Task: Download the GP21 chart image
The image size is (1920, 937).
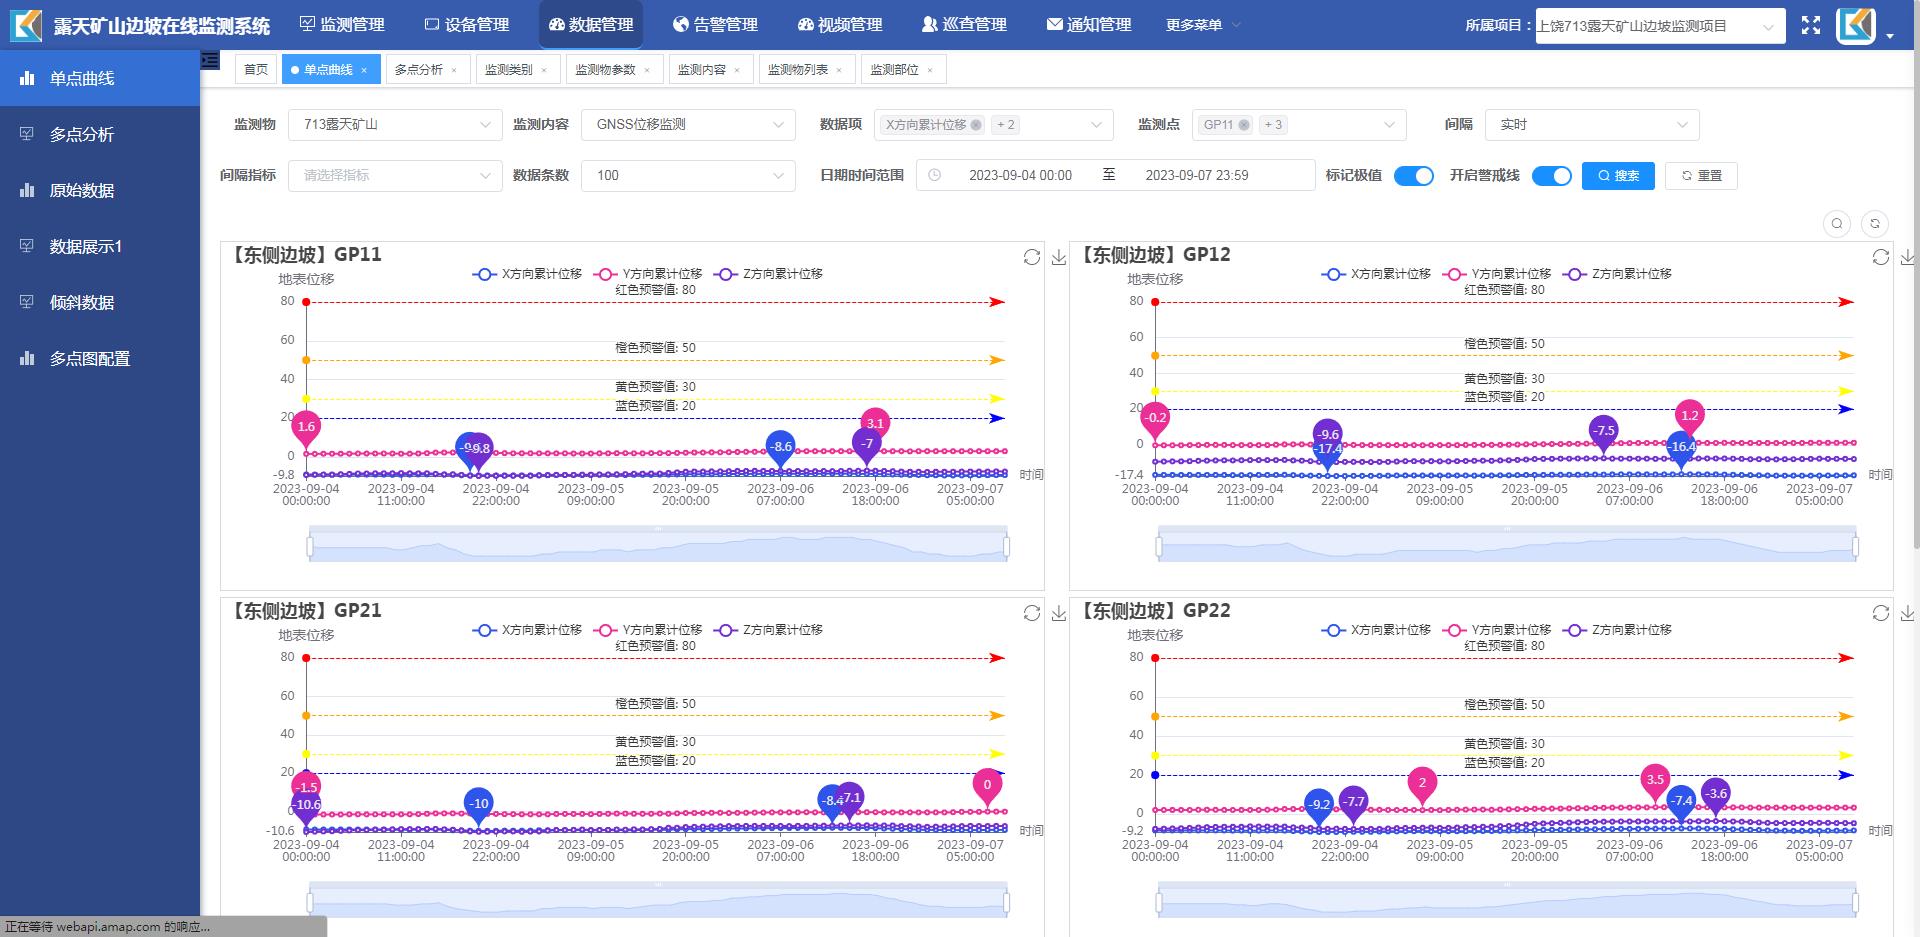Action: point(1059,613)
